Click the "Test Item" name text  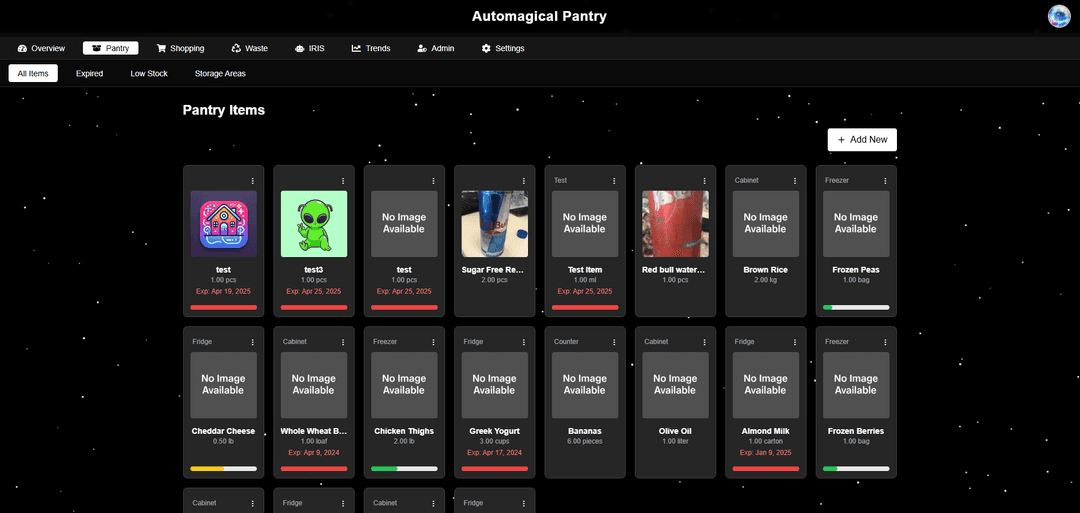(x=585, y=270)
